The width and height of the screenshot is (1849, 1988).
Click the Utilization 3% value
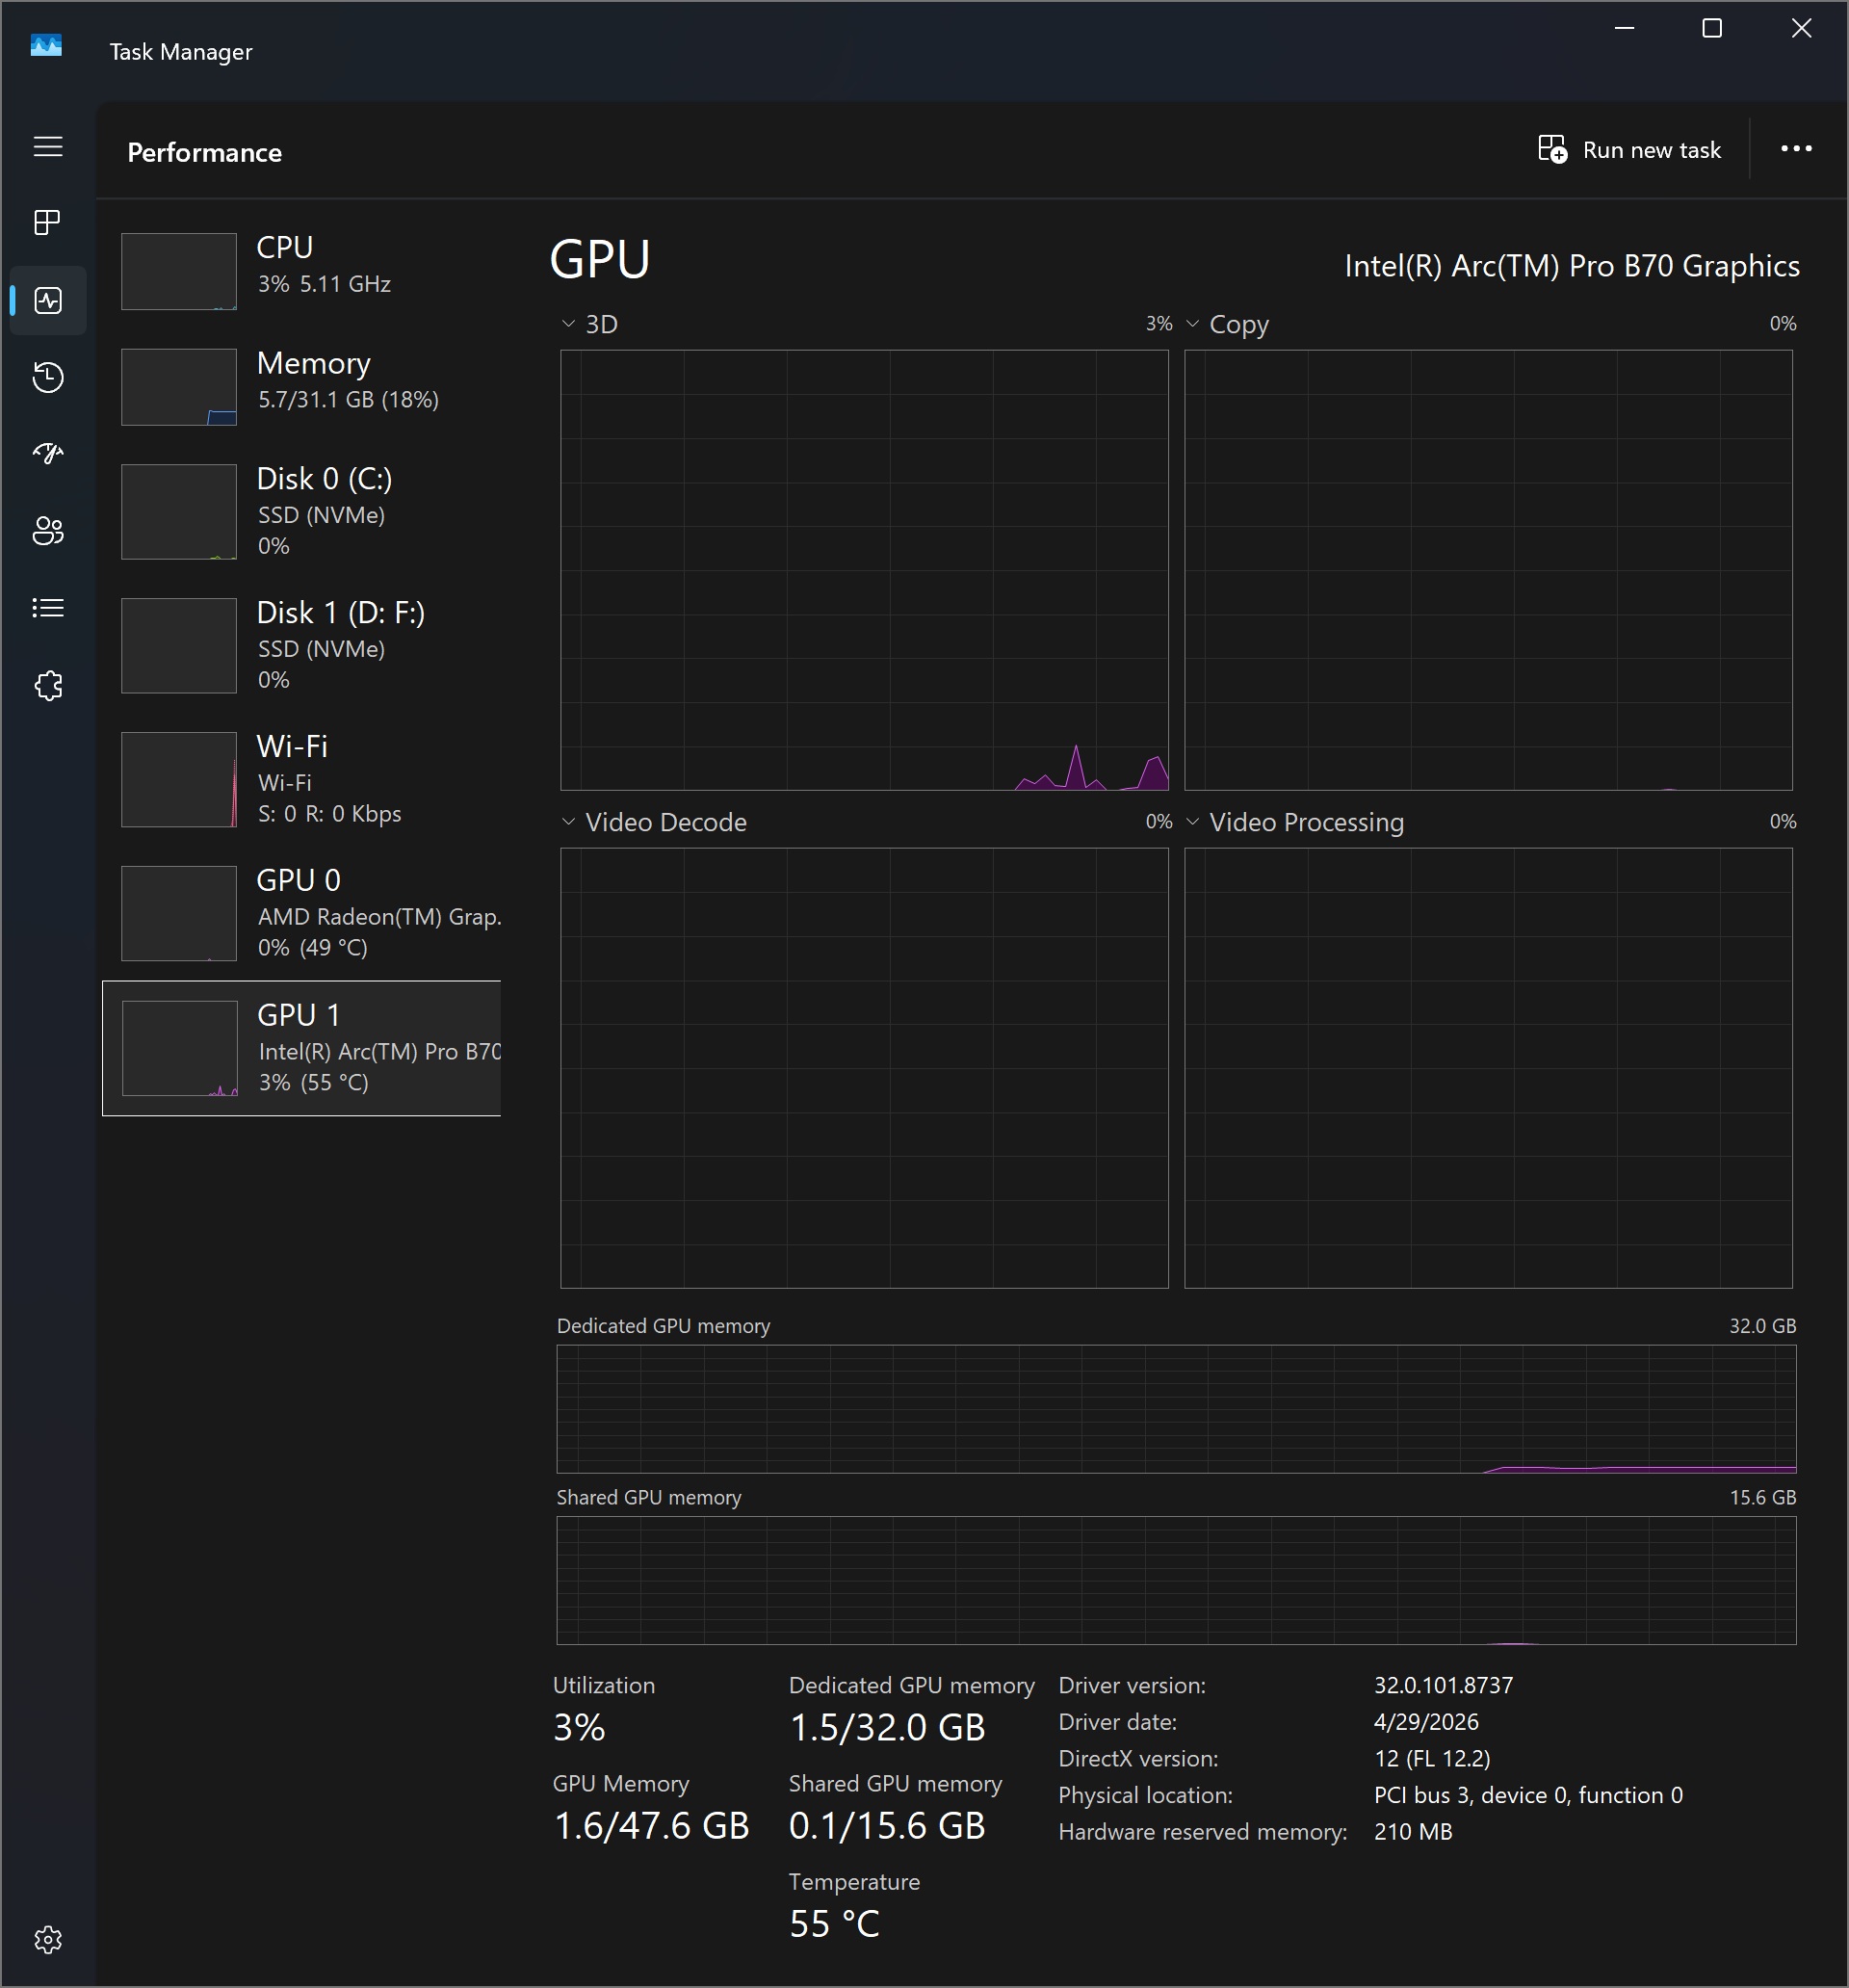[x=579, y=1727]
